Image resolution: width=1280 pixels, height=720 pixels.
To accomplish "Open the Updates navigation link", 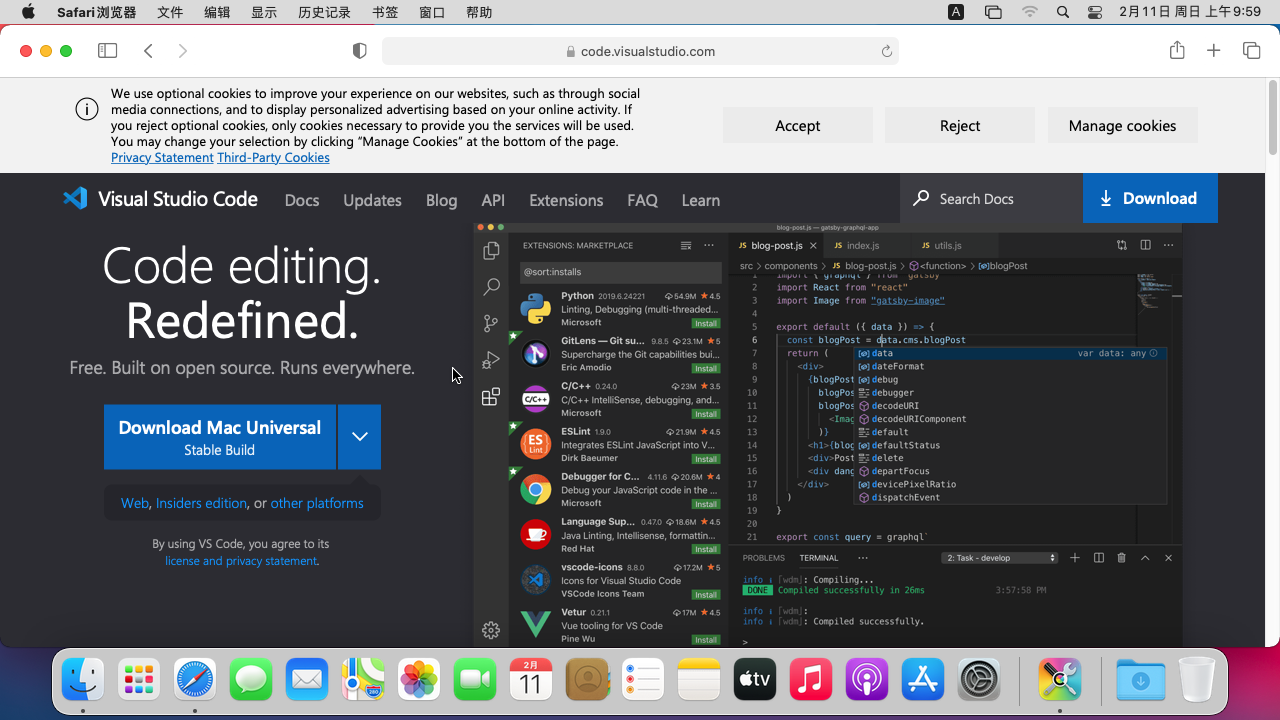I will [x=372, y=200].
